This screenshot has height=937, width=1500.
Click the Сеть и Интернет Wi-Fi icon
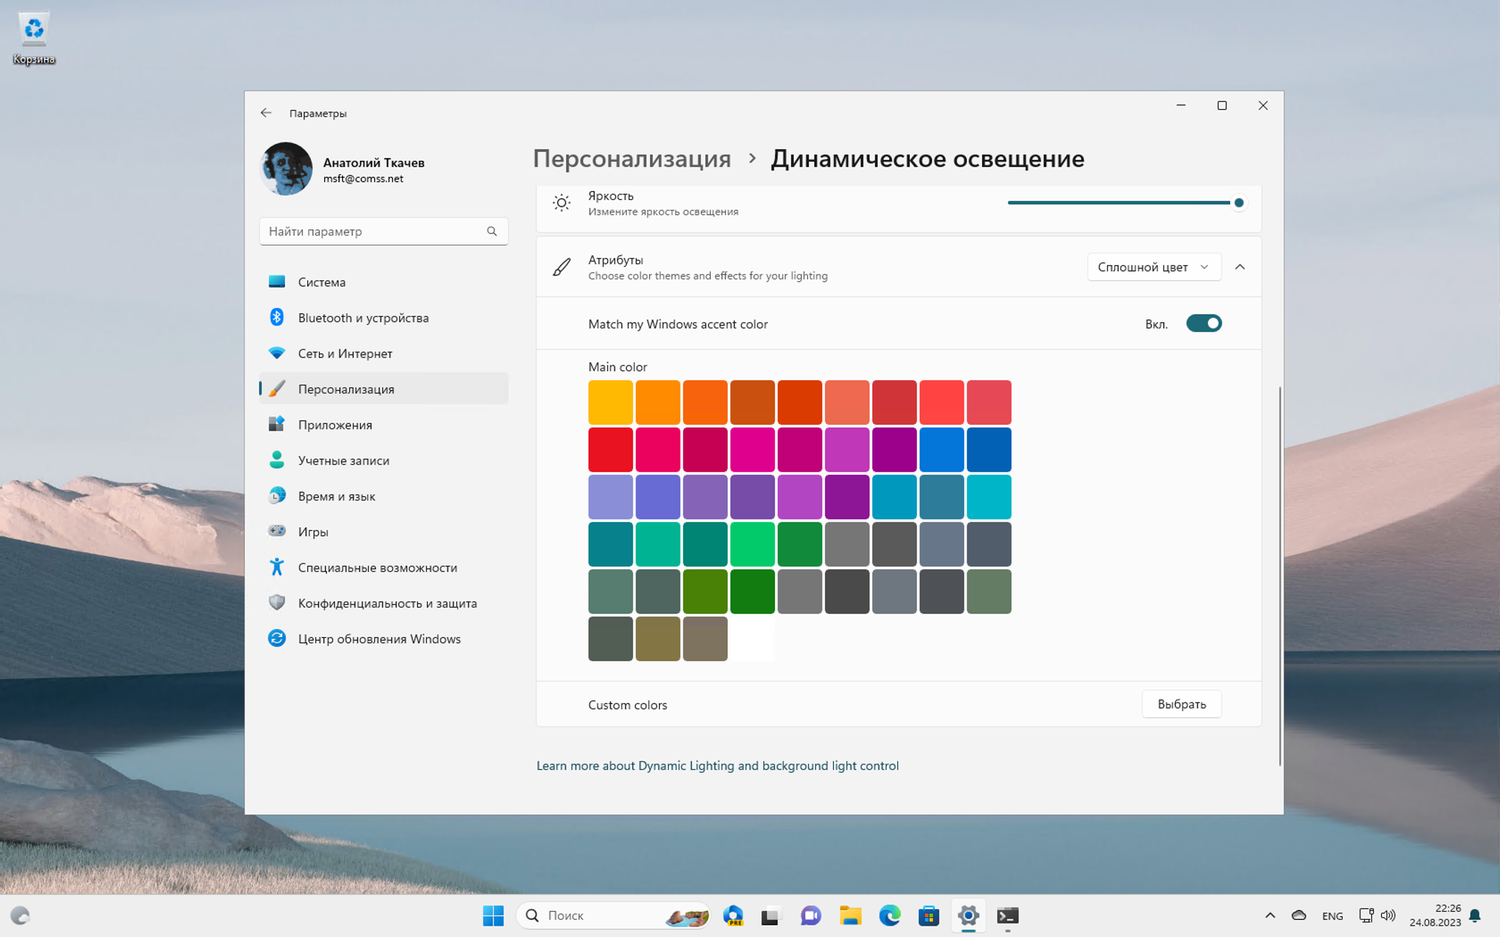pos(277,353)
